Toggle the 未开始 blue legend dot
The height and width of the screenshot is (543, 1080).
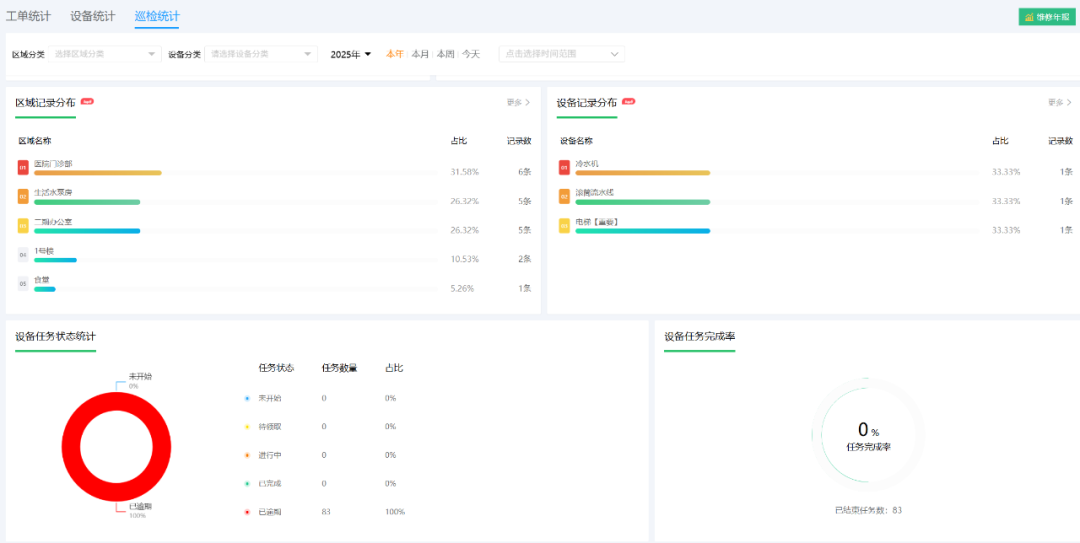point(247,398)
